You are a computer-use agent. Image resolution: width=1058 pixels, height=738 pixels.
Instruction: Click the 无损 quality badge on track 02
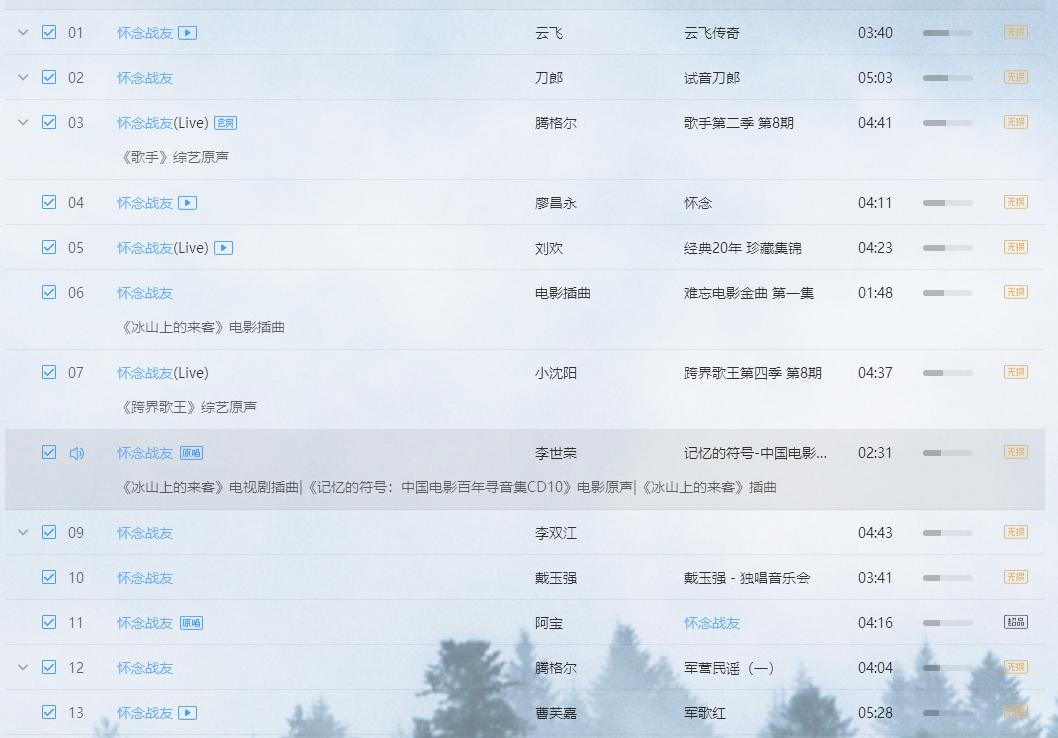click(1015, 77)
